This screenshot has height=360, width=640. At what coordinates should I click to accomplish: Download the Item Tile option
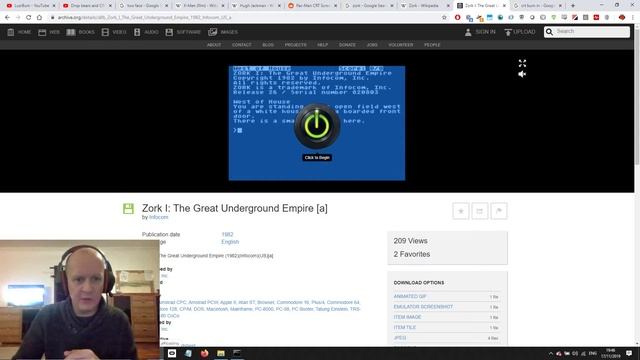click(404, 327)
